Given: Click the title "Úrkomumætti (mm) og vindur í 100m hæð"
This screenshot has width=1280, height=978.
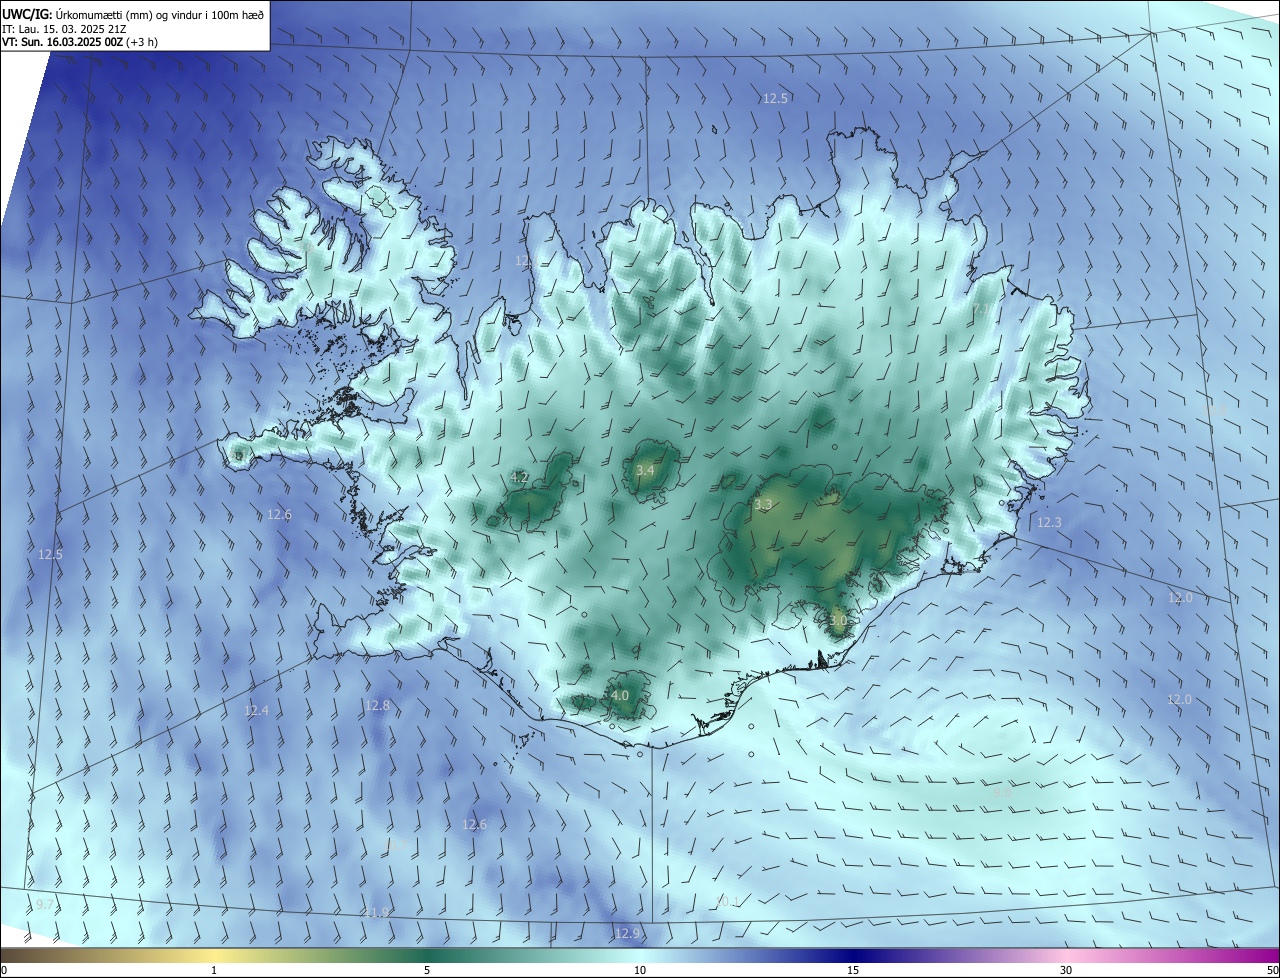Looking at the screenshot, I should [161, 14].
